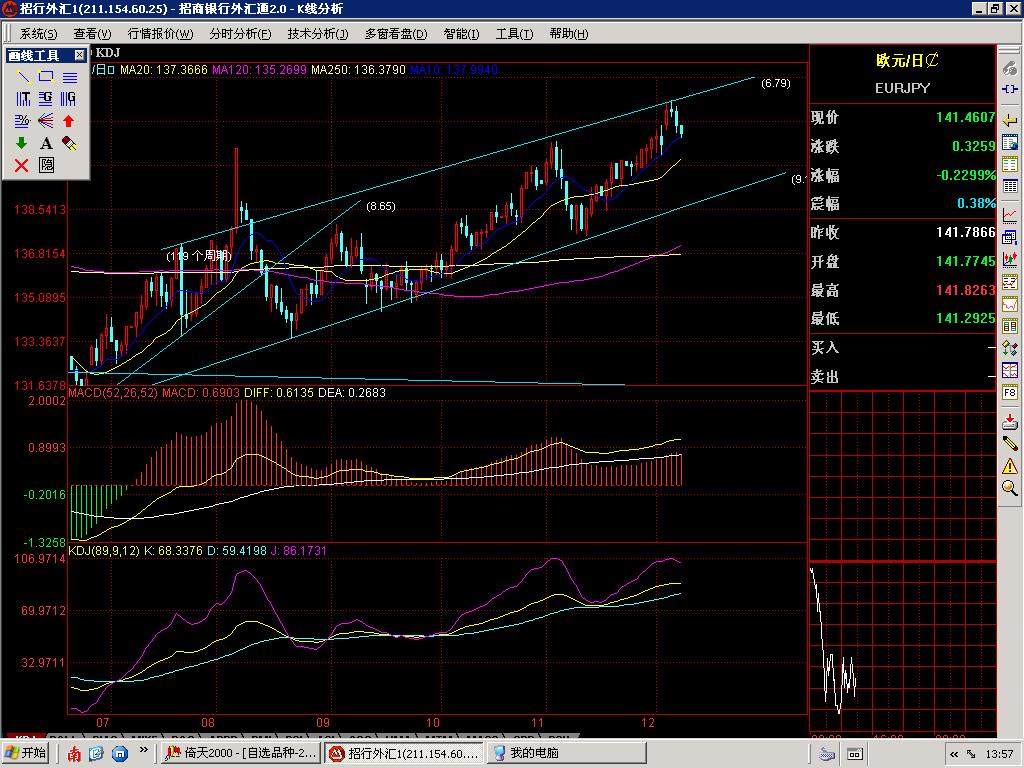Expand hidden system tray icons
The image size is (1024, 768).
pyautogui.click(x=953, y=754)
